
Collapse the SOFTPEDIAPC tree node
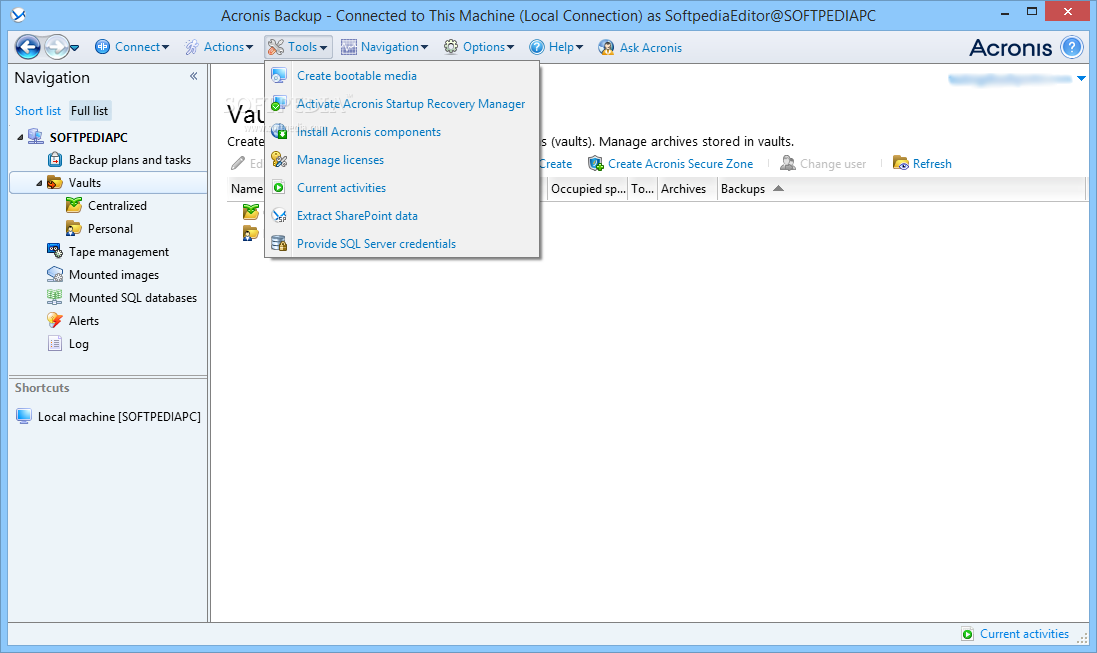pyautogui.click(x=20, y=137)
